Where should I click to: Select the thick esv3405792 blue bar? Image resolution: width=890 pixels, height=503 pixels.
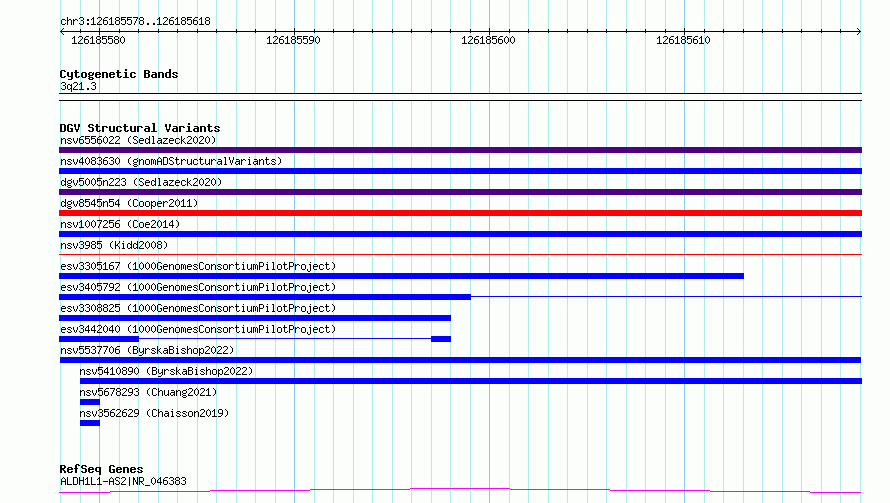265,297
